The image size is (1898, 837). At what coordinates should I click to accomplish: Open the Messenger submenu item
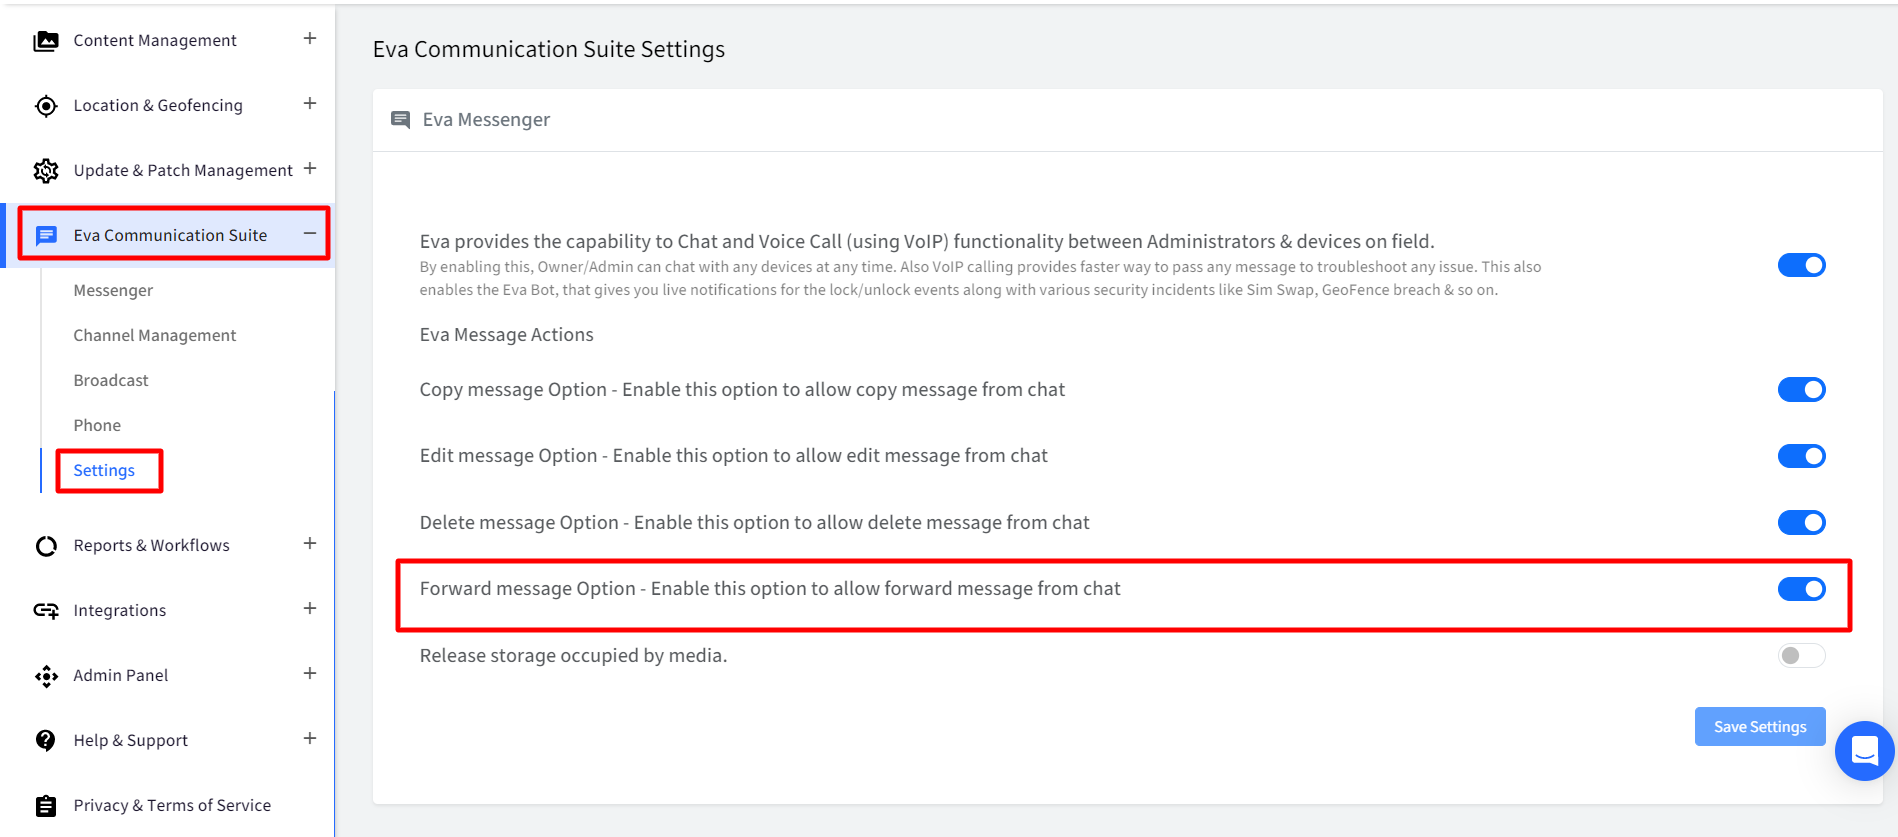click(x=113, y=291)
